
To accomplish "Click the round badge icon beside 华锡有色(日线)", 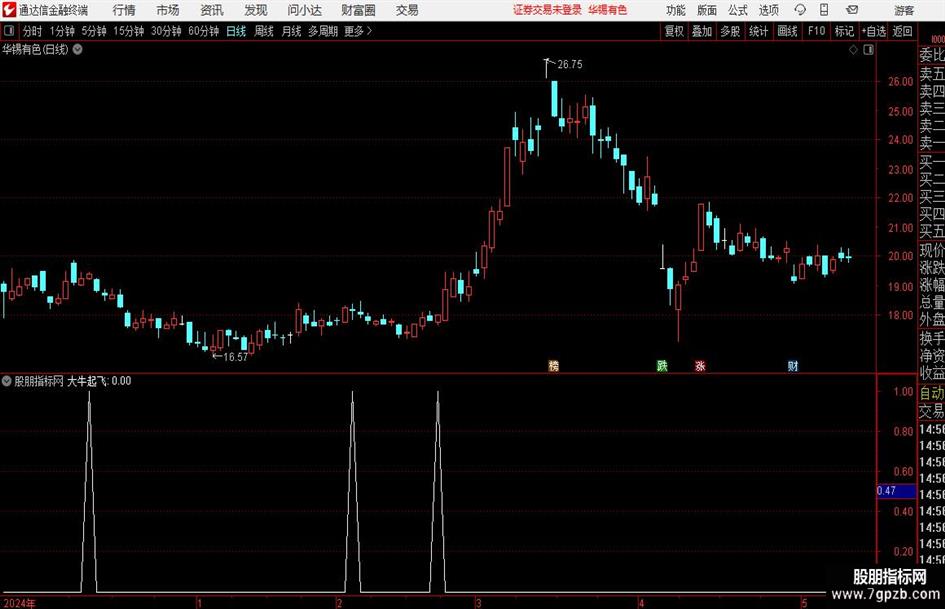I will [78, 49].
